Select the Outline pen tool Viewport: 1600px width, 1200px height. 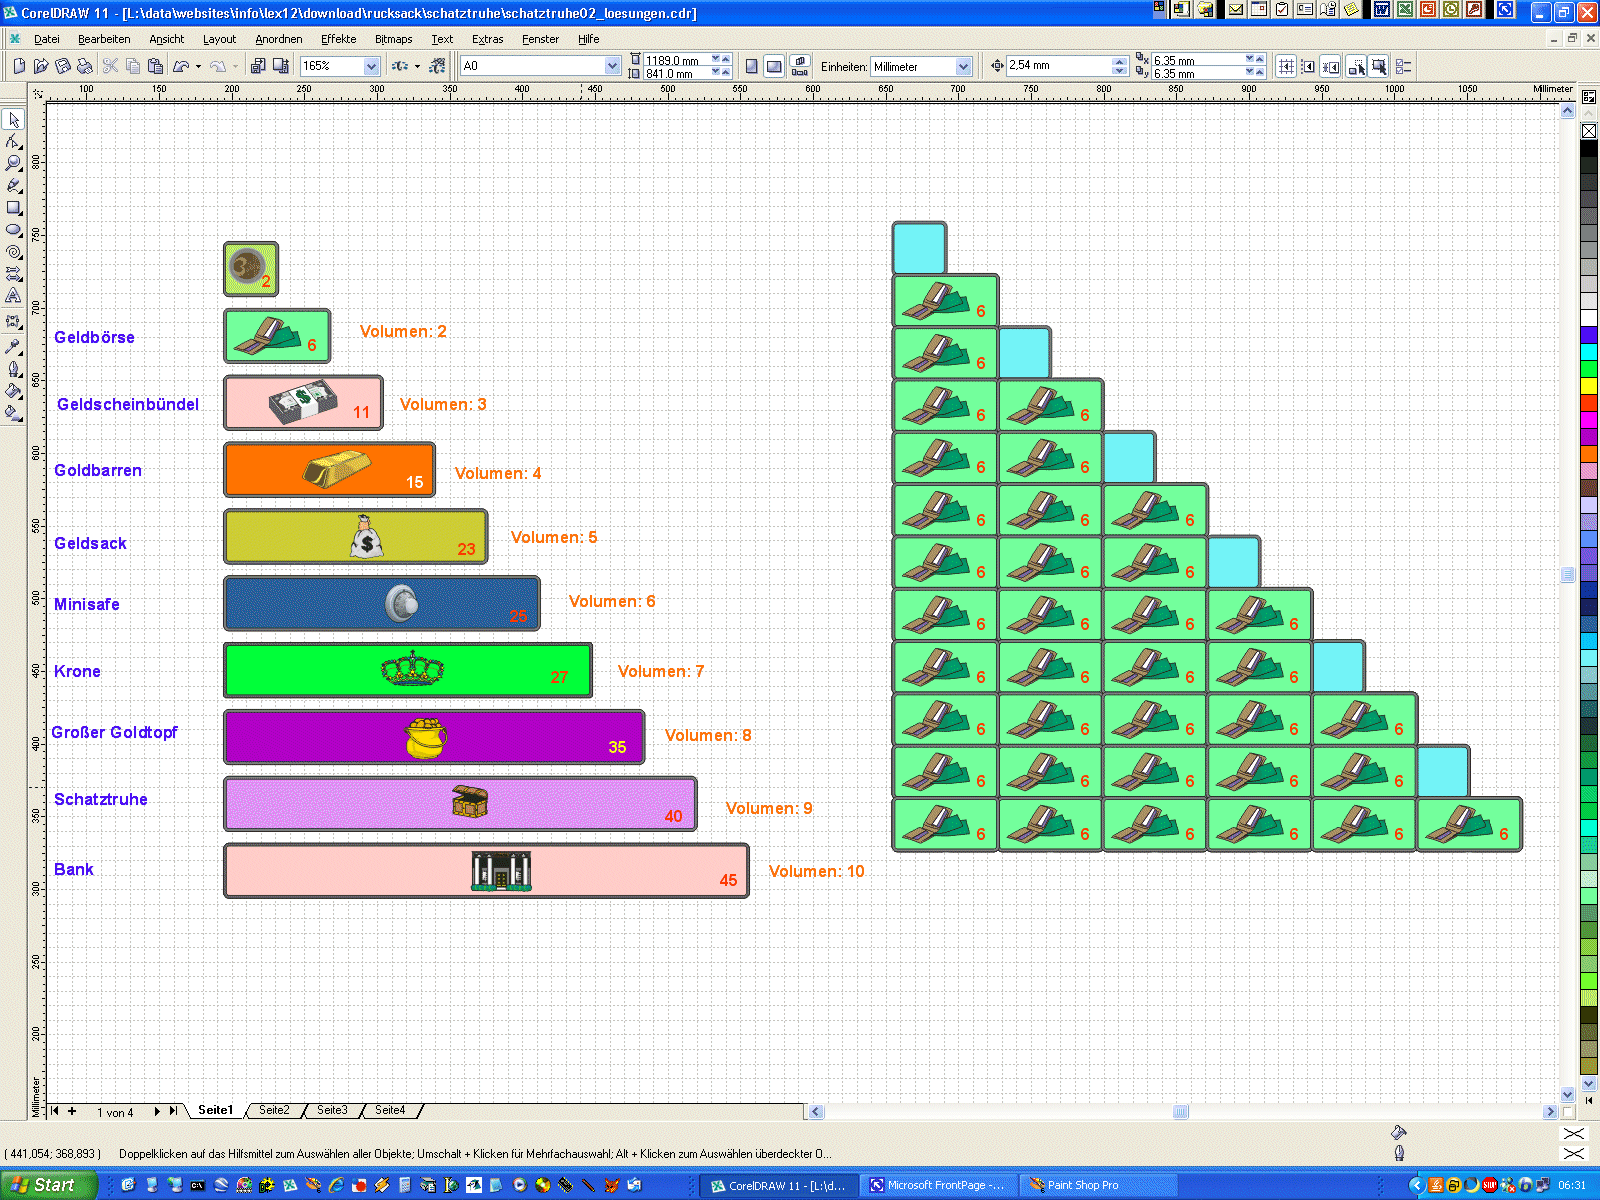click(x=14, y=368)
